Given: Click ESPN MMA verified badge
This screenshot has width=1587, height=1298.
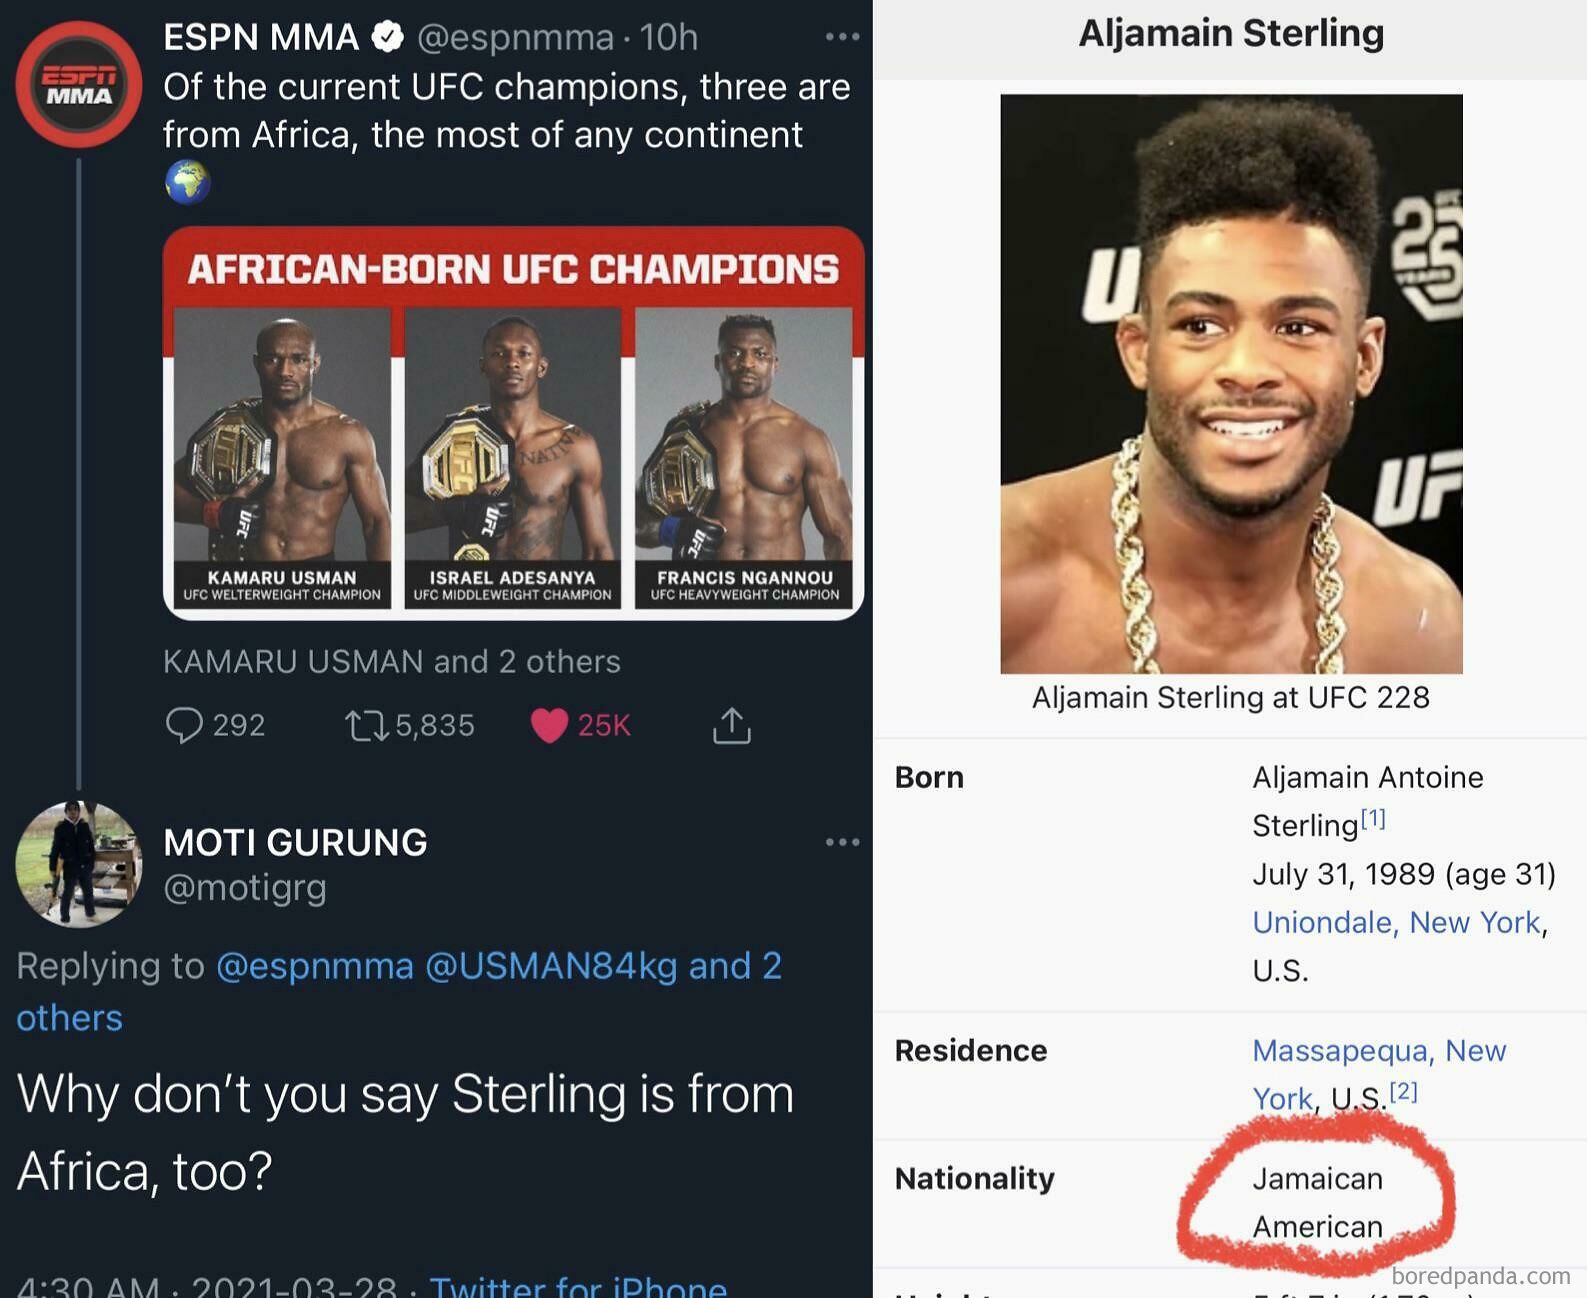Looking at the screenshot, I should pyautogui.click(x=388, y=38).
